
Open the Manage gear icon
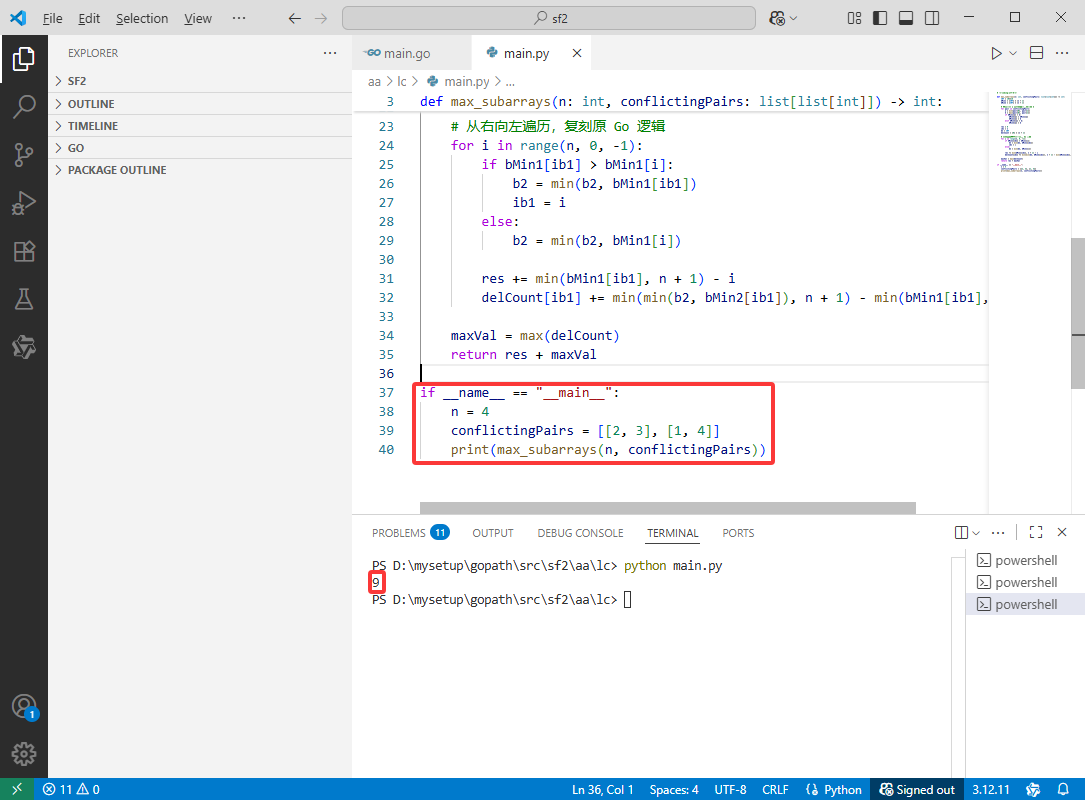(24, 754)
